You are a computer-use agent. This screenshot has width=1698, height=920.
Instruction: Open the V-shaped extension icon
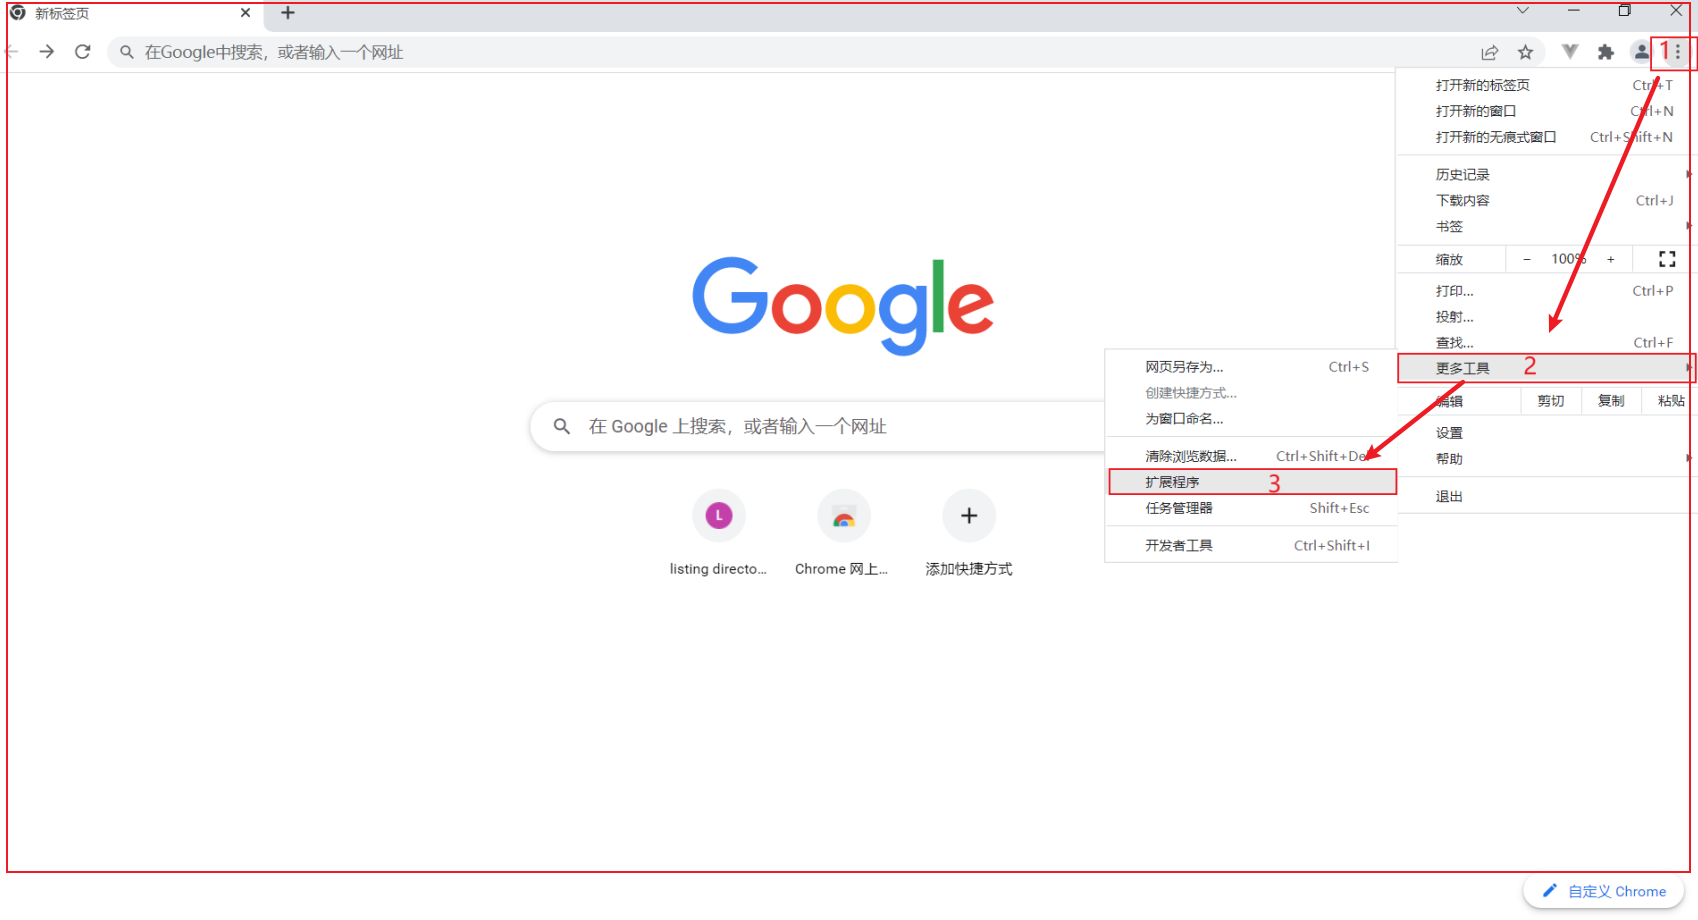[1570, 52]
